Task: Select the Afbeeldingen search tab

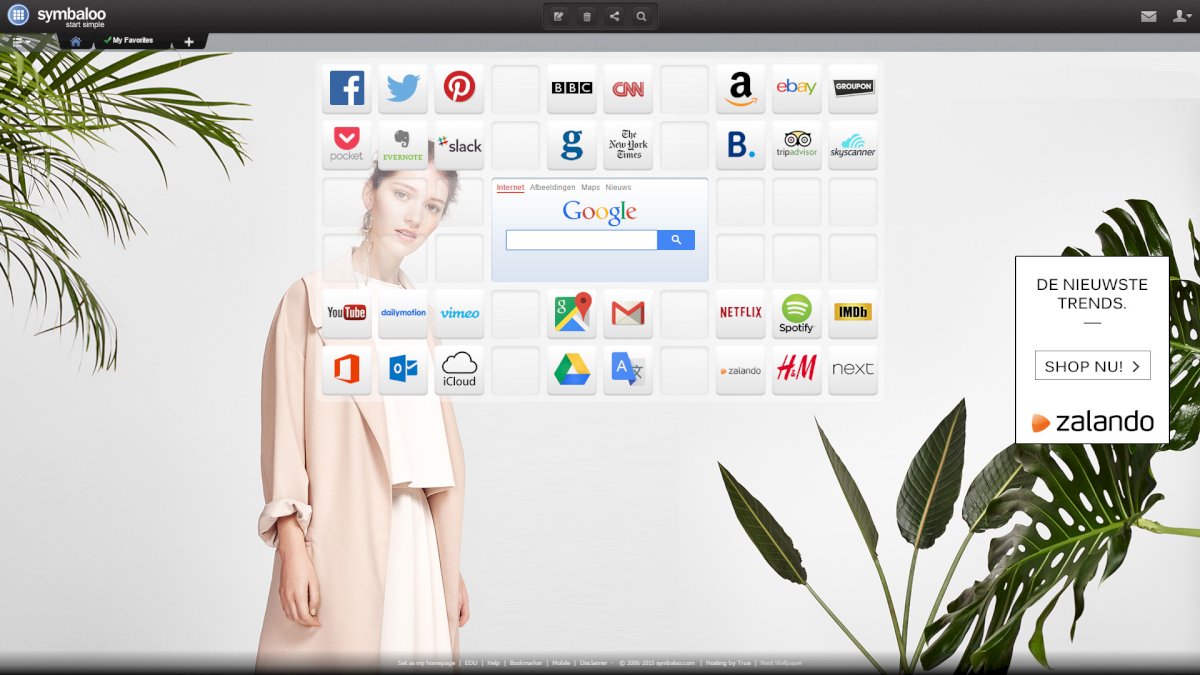Action: pos(553,188)
